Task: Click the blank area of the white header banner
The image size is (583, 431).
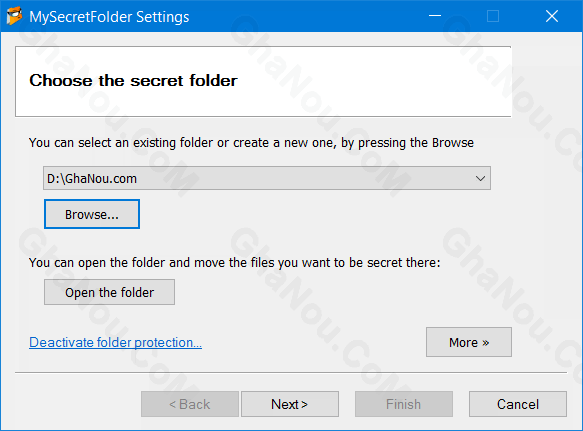Action: [x=372, y=81]
